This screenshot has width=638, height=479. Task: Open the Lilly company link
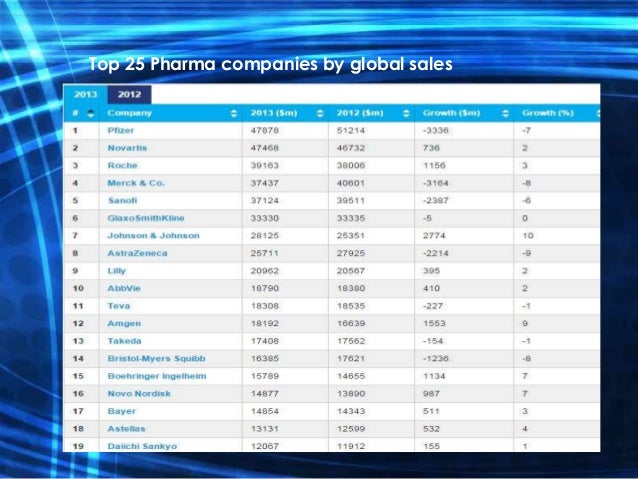tap(117, 271)
